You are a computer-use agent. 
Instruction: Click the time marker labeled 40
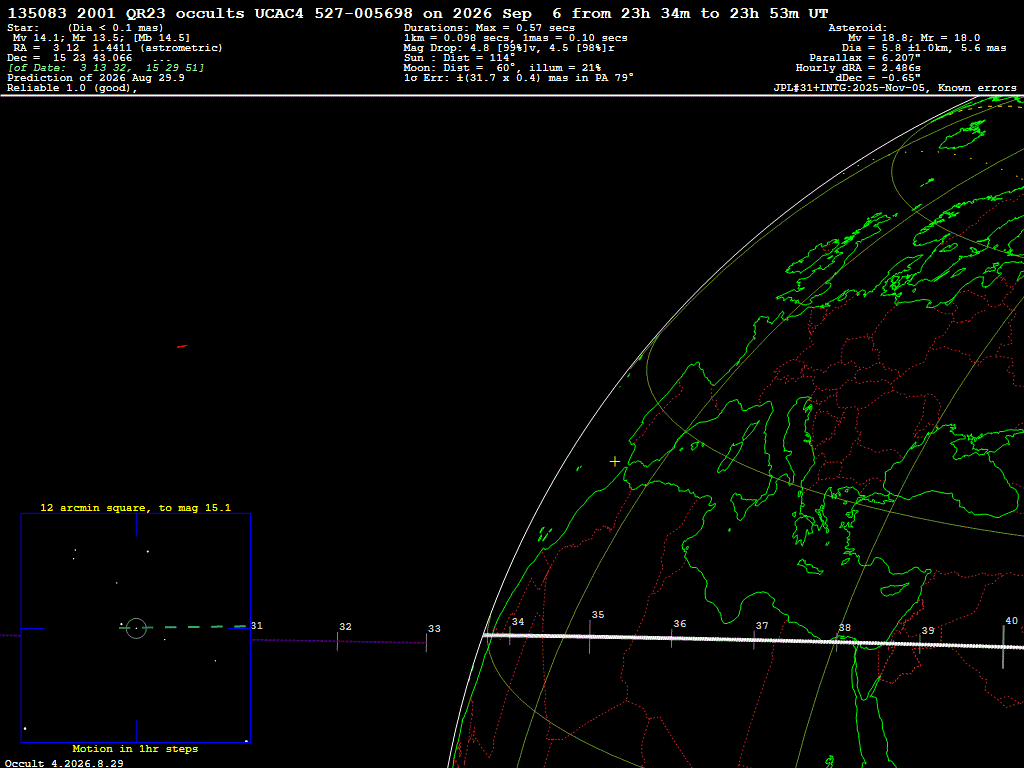(x=1011, y=620)
